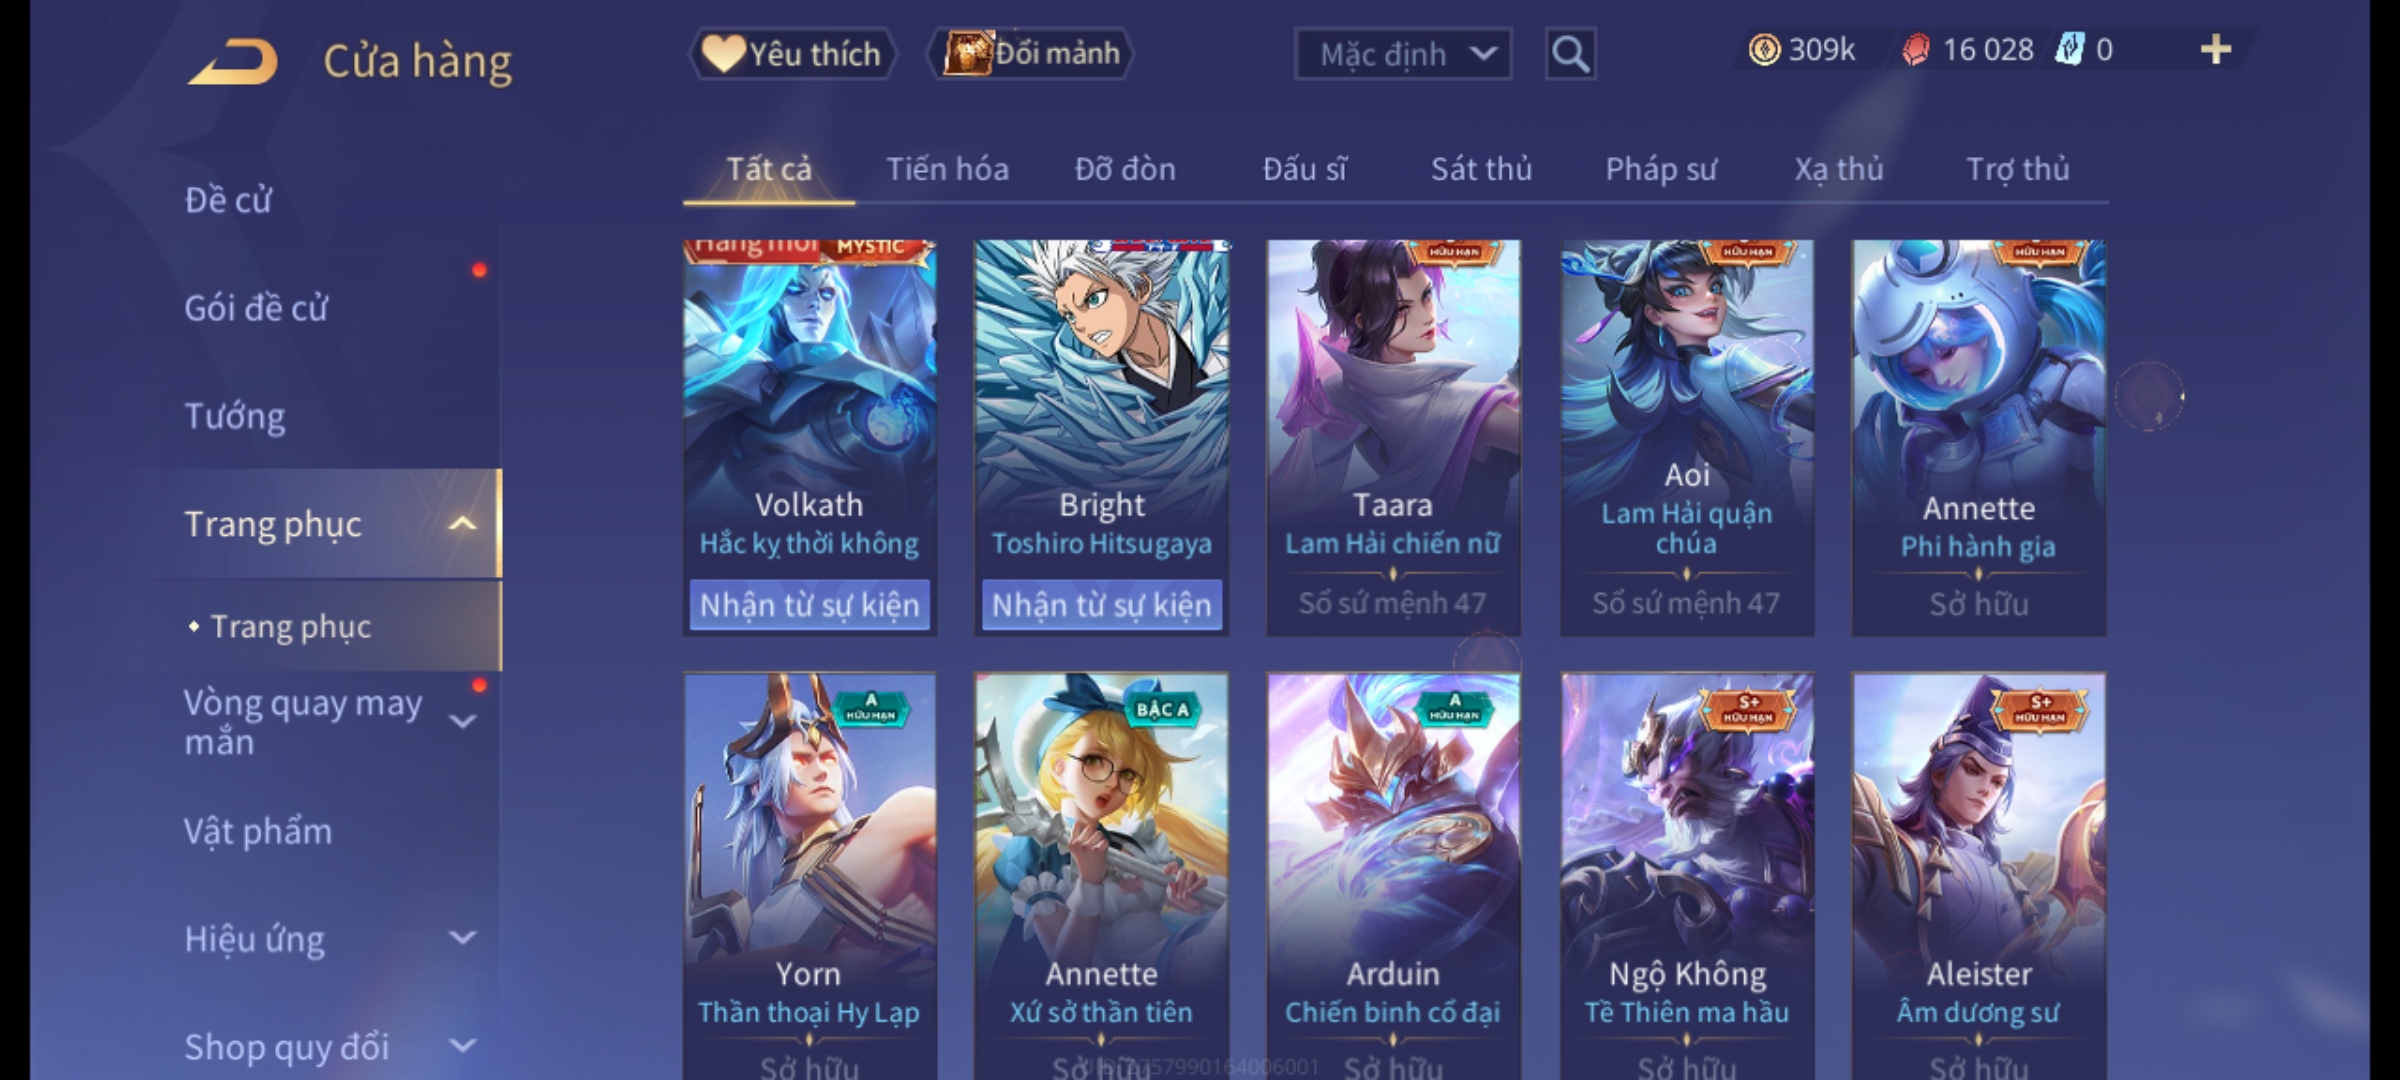Tap the back arrow icon beside Cửa hàng

pos(232,62)
